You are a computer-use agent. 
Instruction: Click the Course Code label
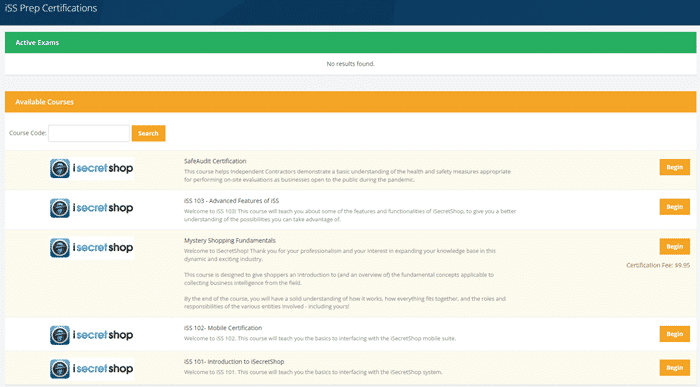point(28,133)
